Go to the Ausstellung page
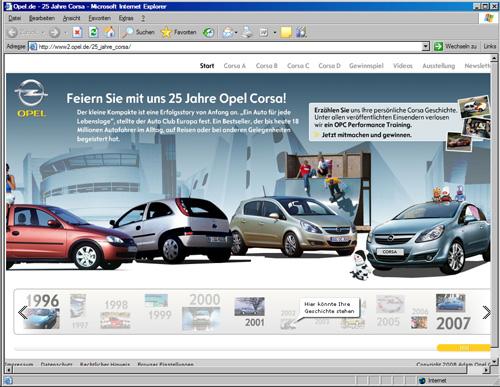 [439, 66]
